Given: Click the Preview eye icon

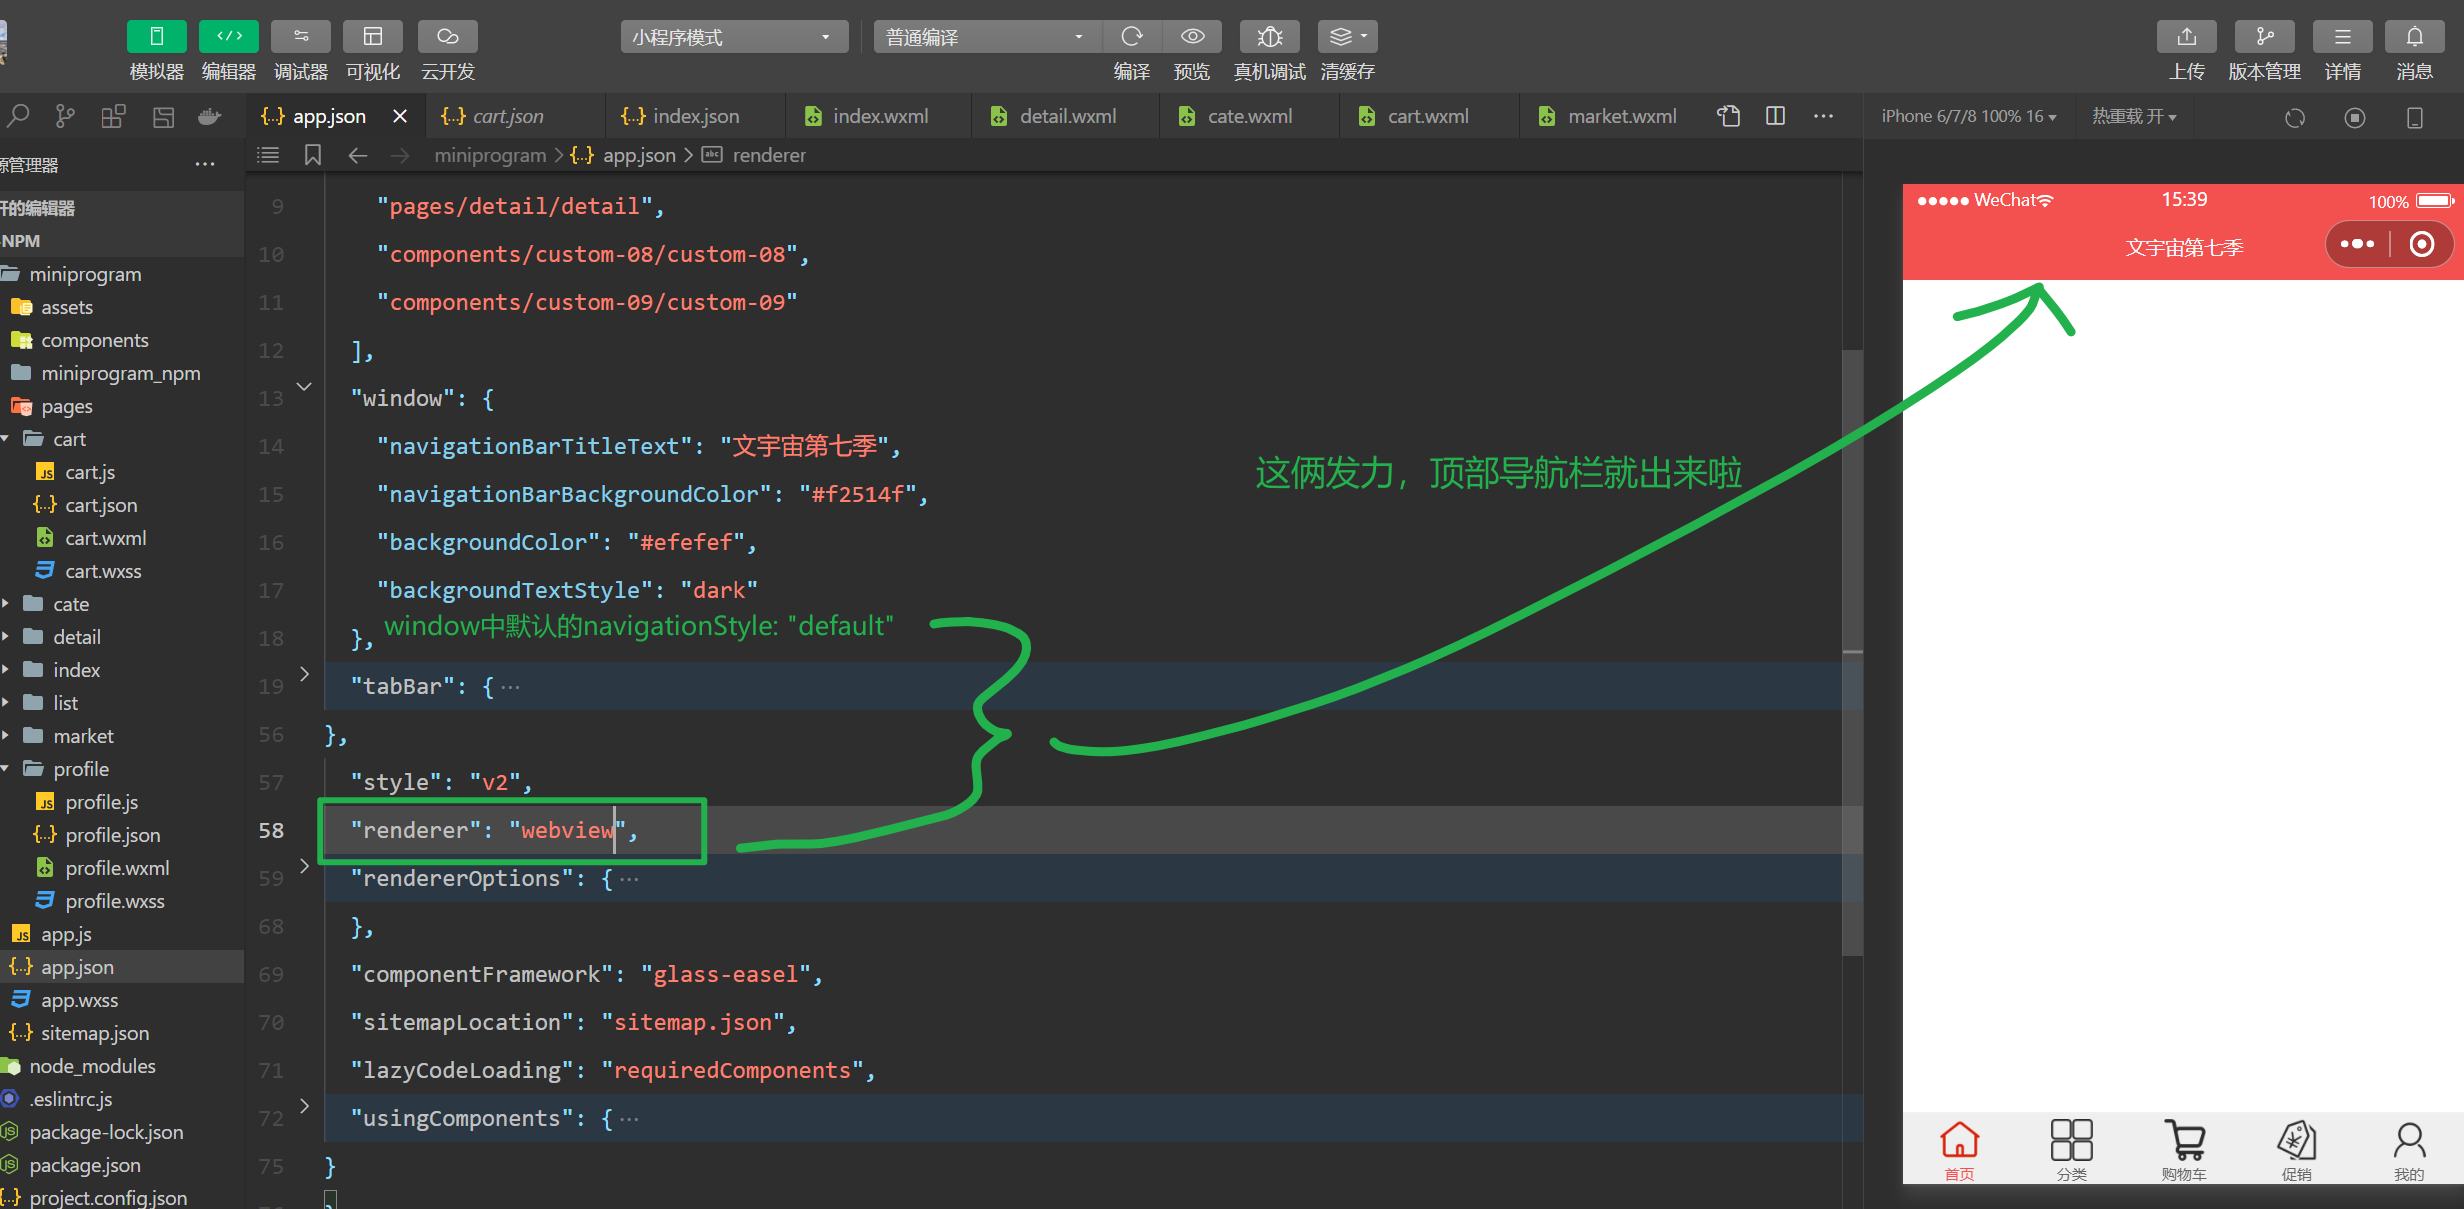Looking at the screenshot, I should coord(1192,37).
